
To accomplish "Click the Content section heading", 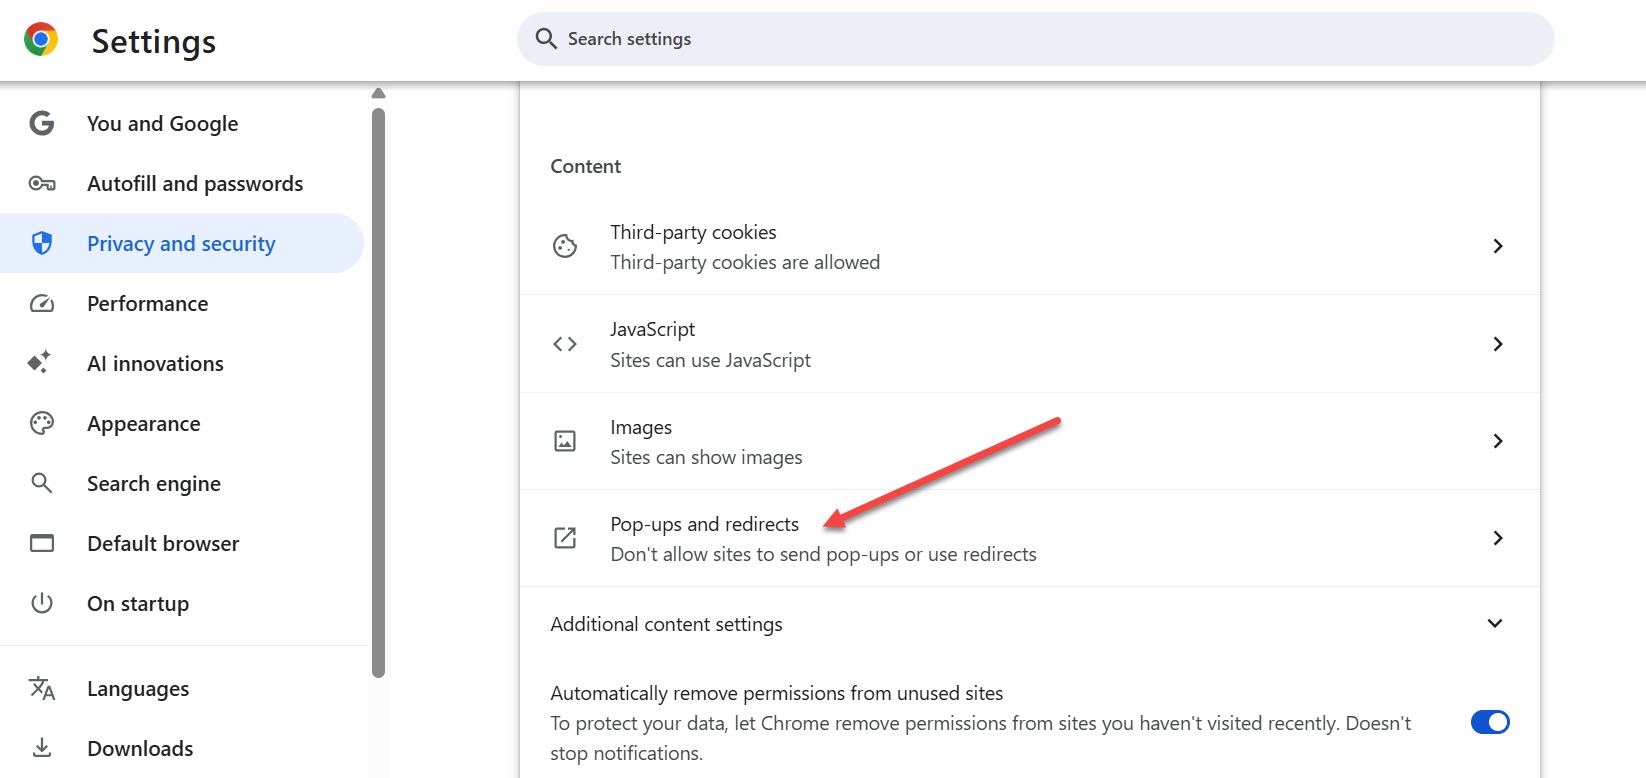I will [585, 166].
